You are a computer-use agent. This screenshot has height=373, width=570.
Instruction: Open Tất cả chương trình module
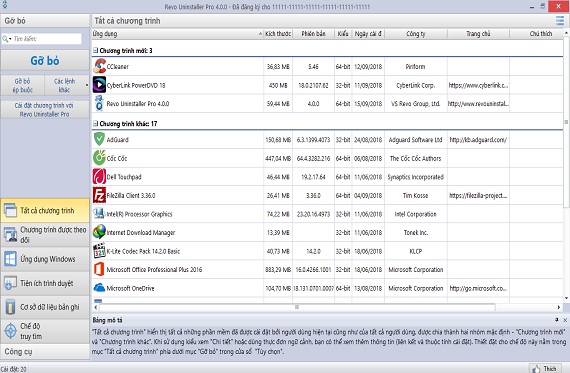pyautogui.click(x=45, y=210)
